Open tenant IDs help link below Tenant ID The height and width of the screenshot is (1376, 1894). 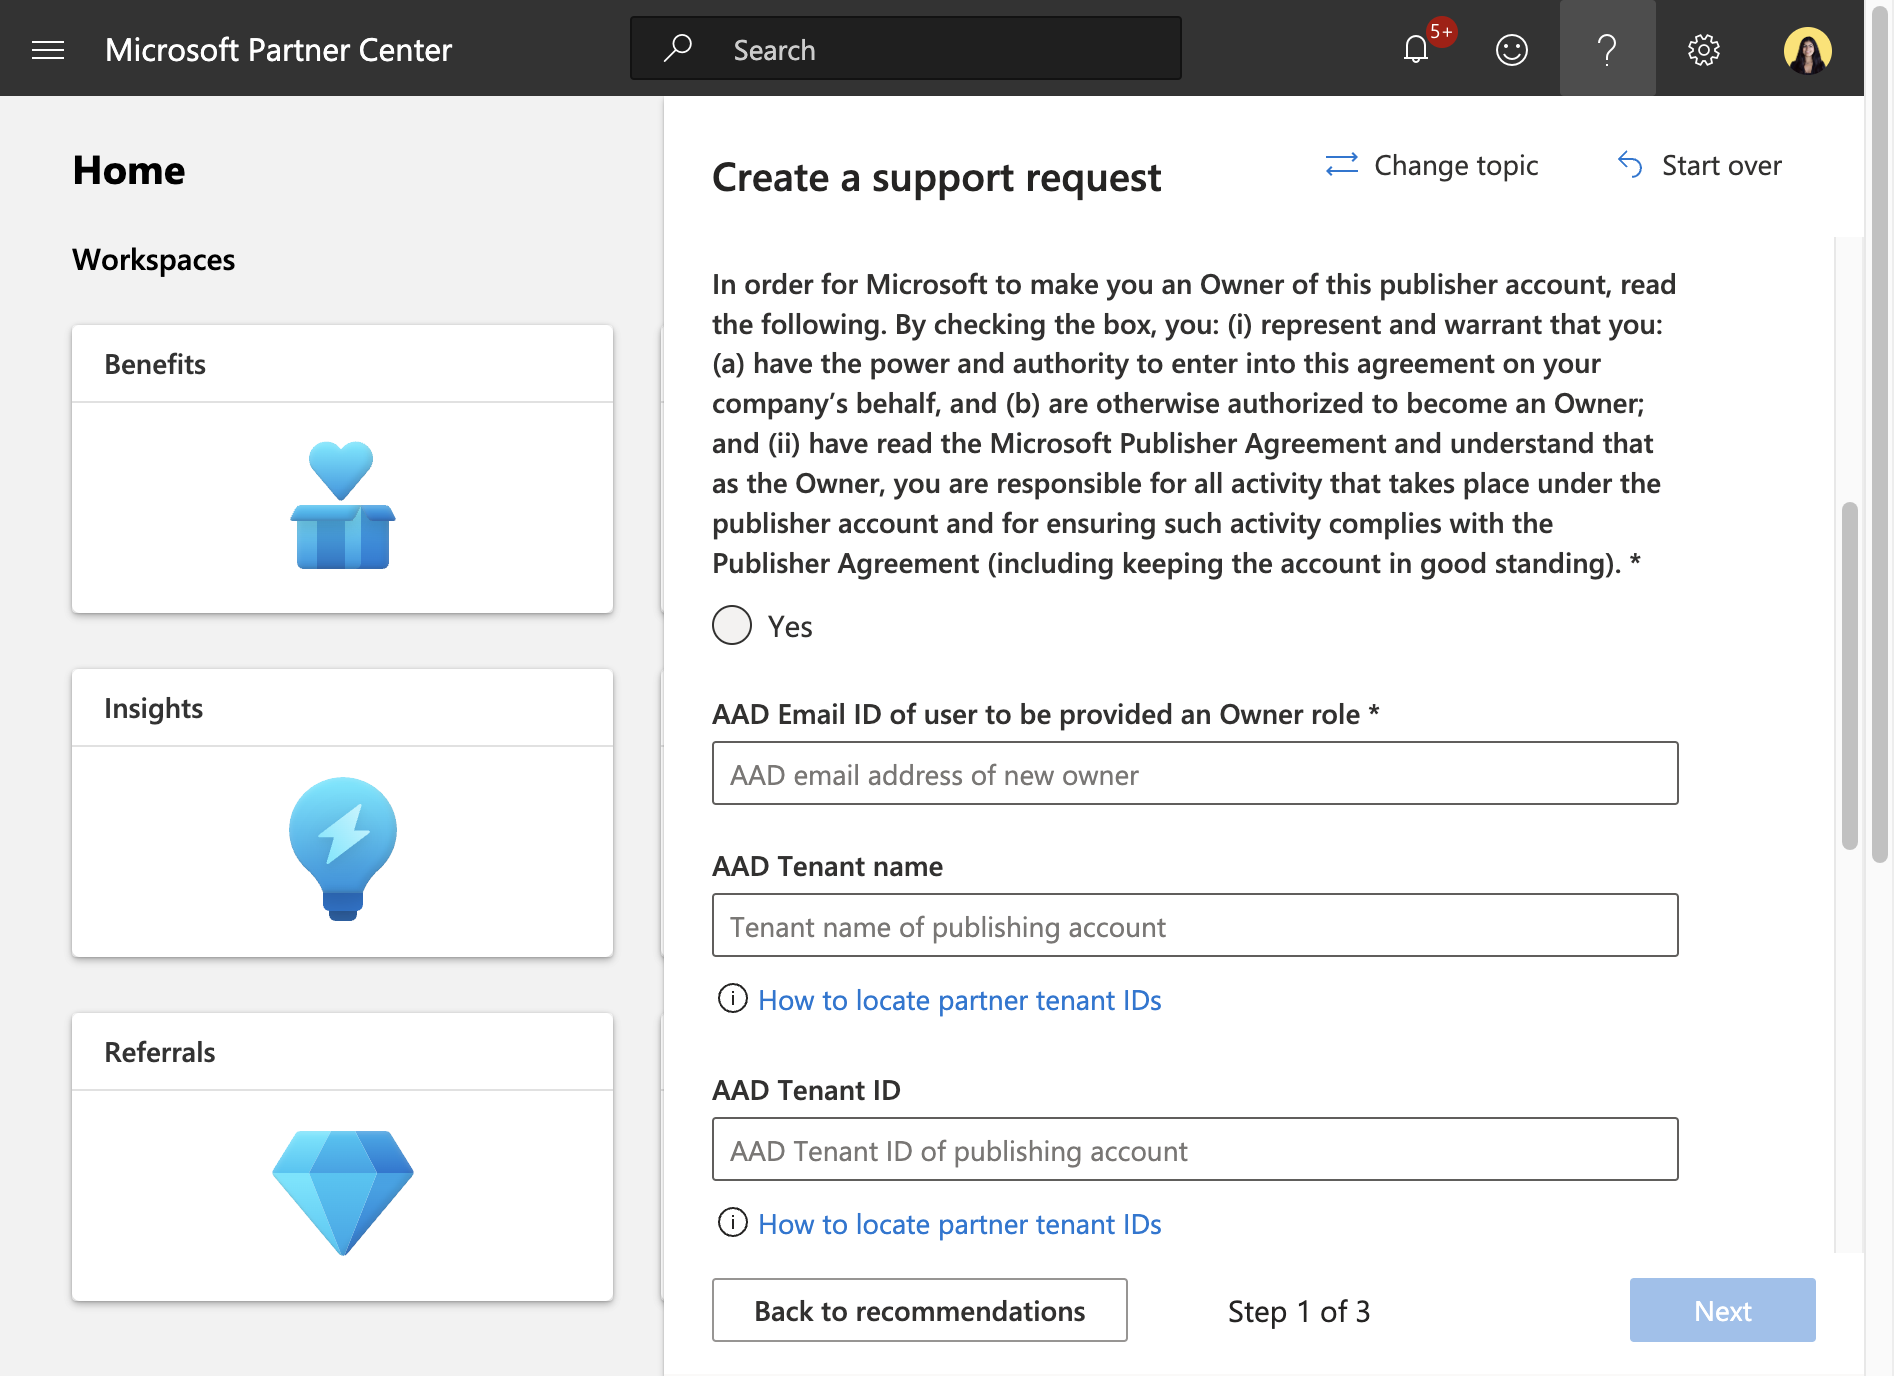point(959,1224)
